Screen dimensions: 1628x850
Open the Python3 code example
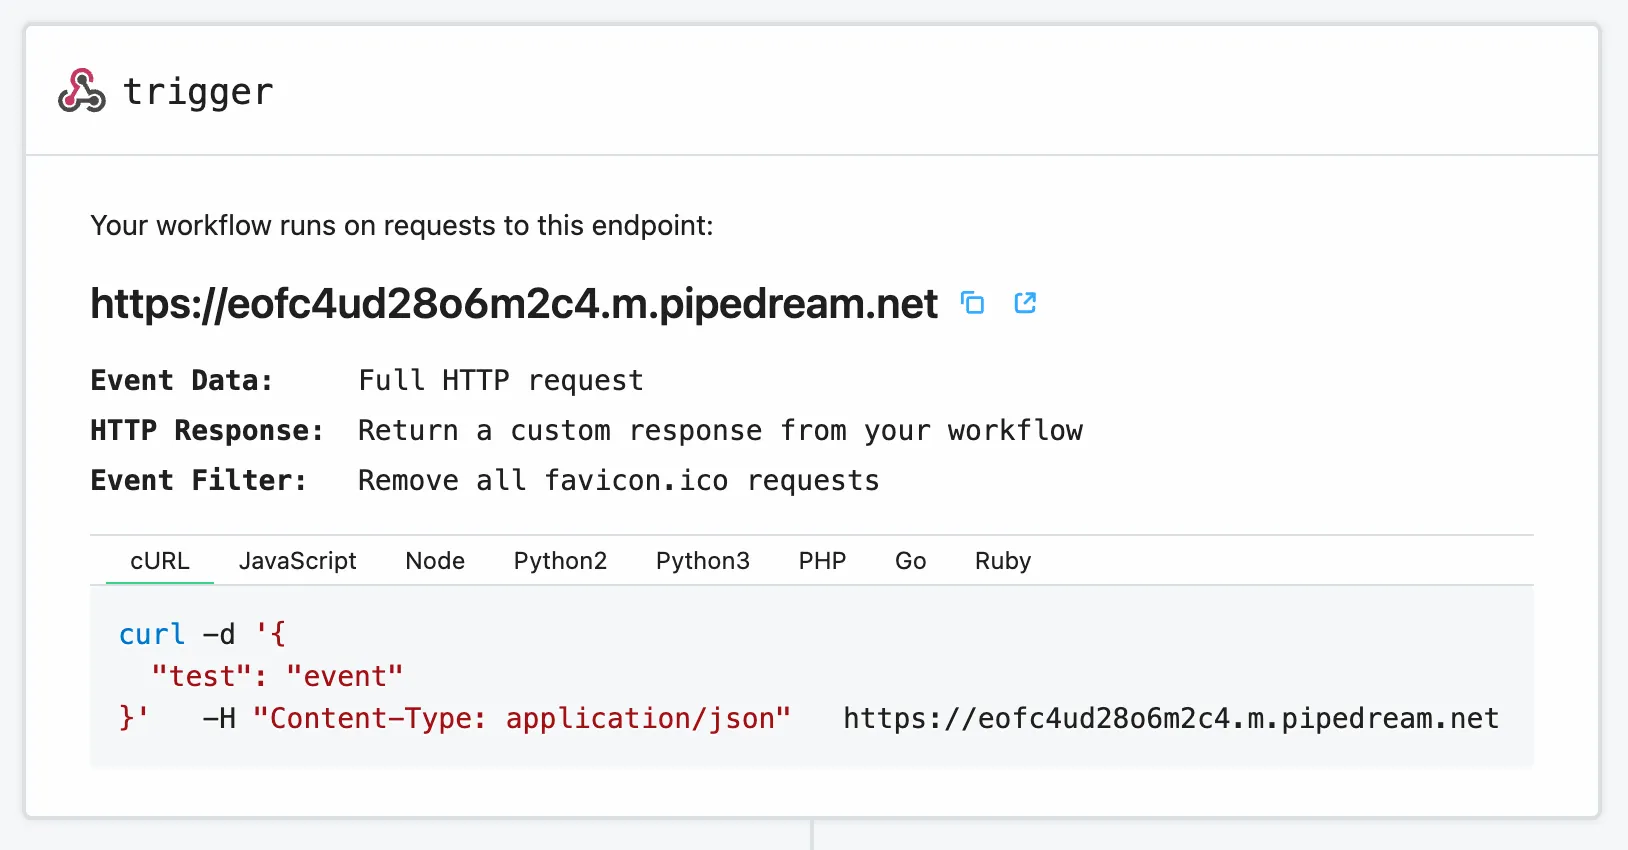pos(702,561)
